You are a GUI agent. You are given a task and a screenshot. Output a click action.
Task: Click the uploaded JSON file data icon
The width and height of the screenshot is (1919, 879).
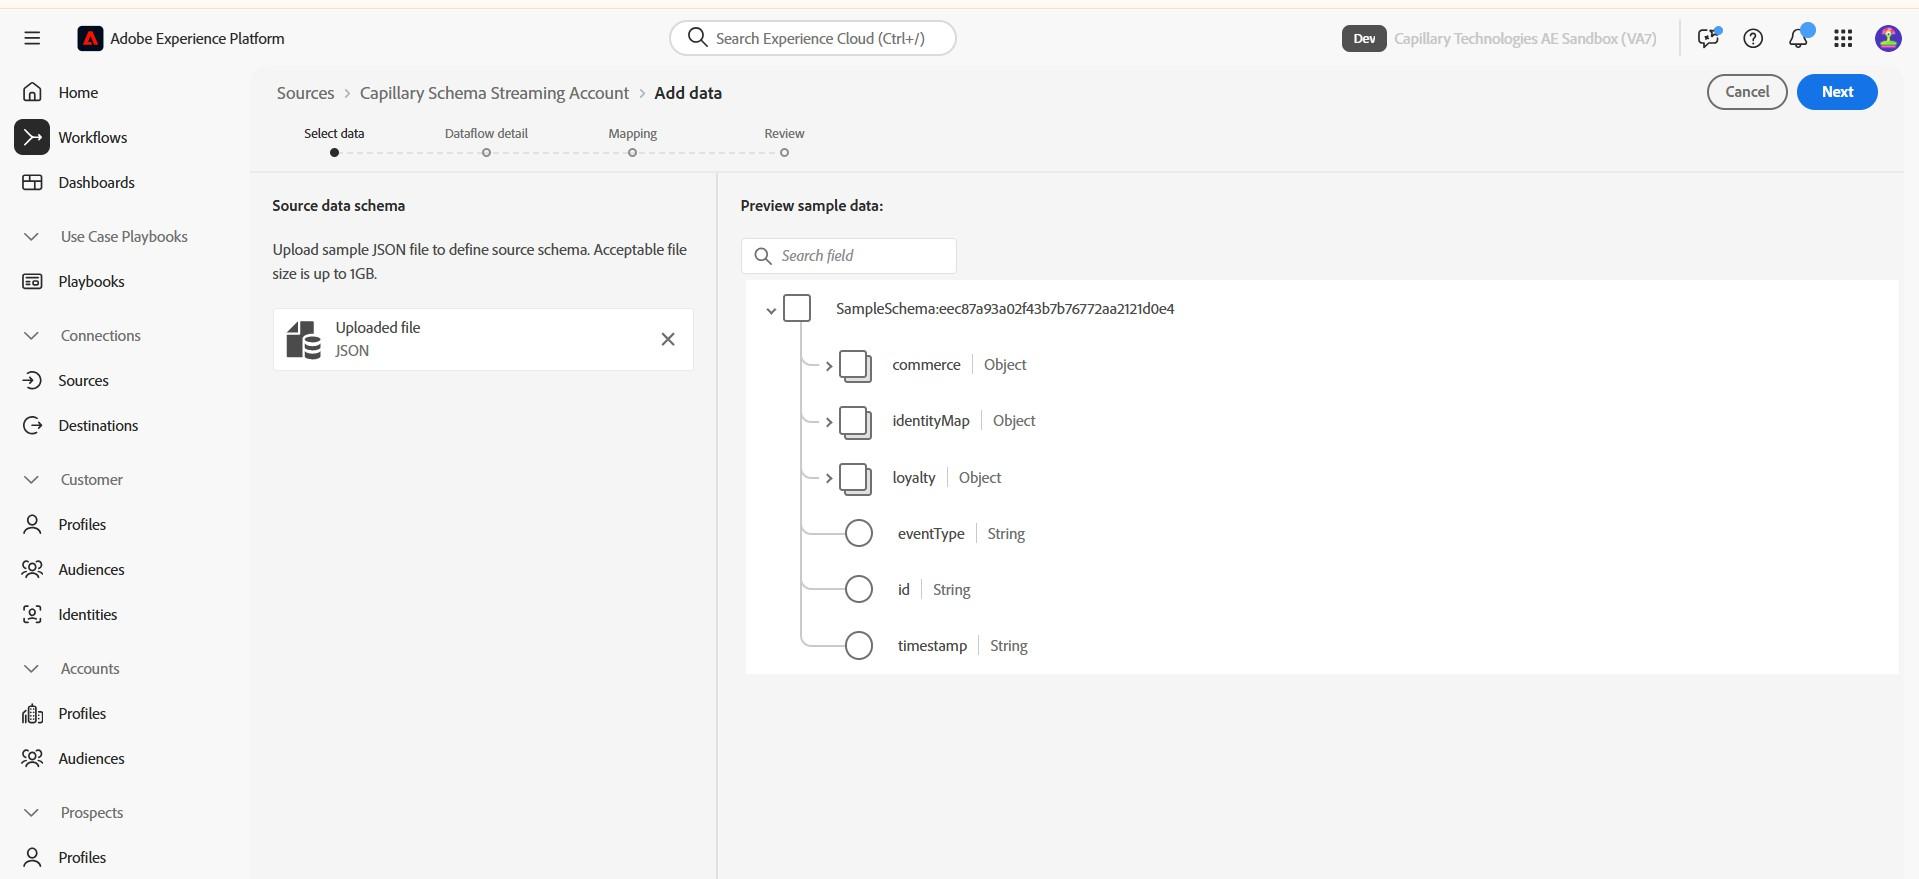[x=304, y=339]
